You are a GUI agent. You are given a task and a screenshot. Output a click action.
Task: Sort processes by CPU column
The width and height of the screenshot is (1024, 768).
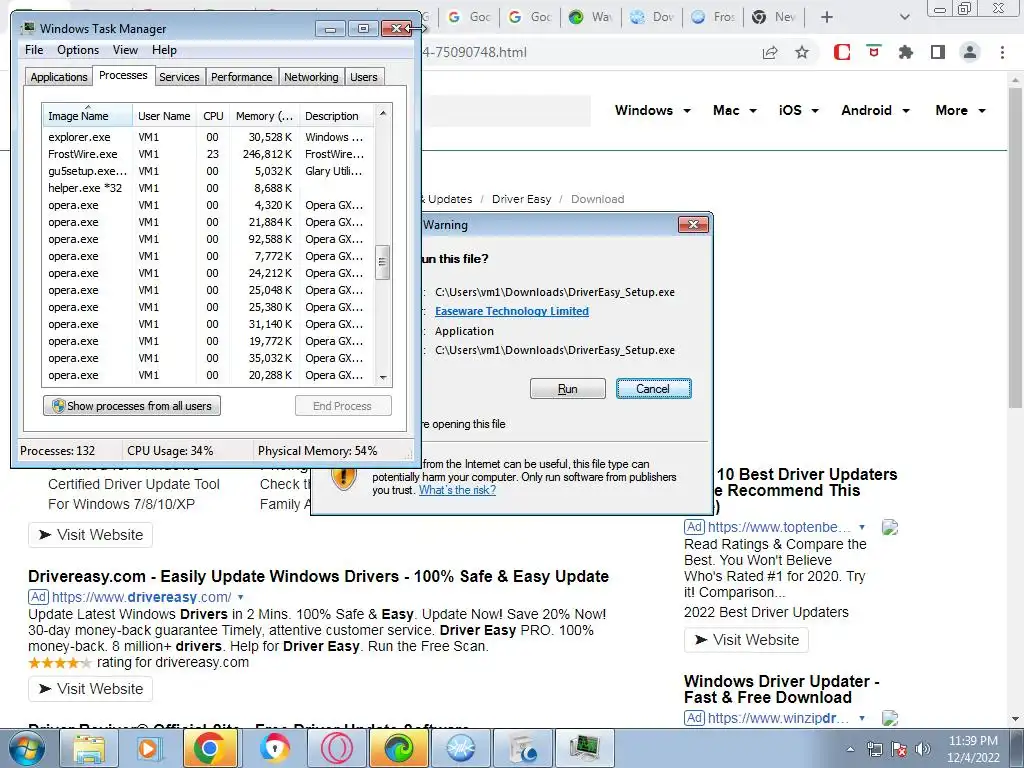pos(213,116)
